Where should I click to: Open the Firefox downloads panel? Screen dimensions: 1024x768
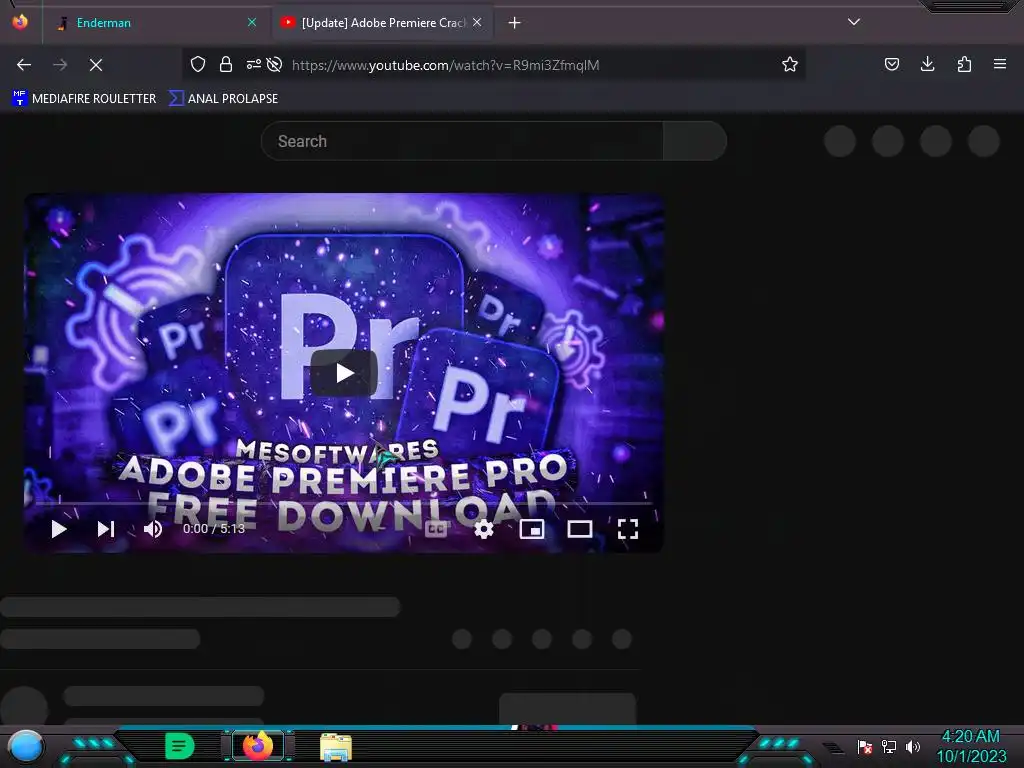click(927, 64)
